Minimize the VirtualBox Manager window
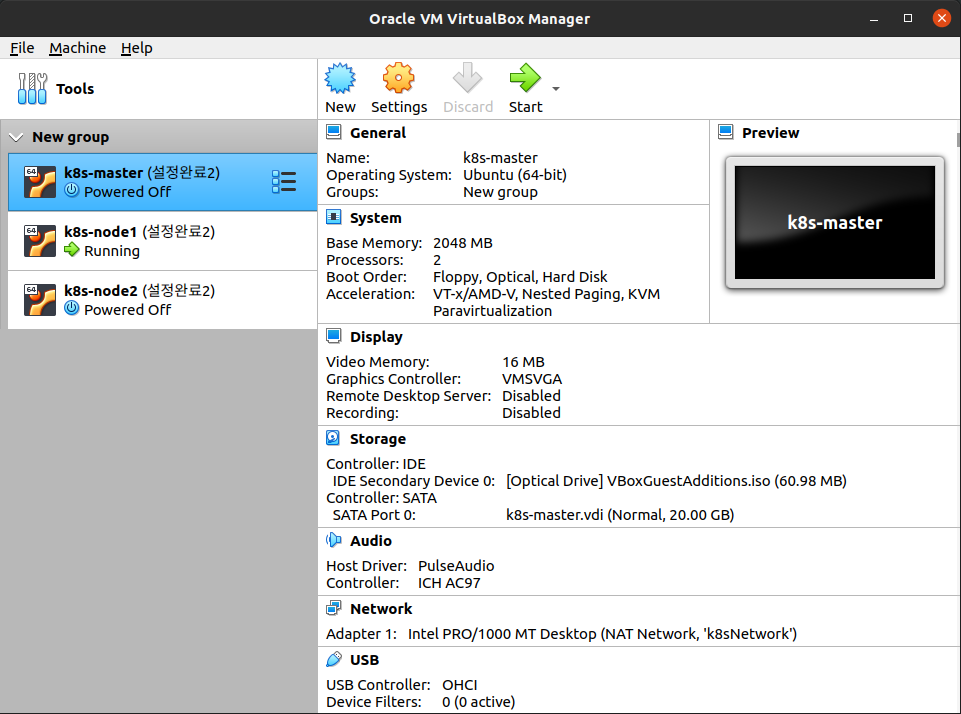Screen dimensions: 961x714 tap(874, 18)
